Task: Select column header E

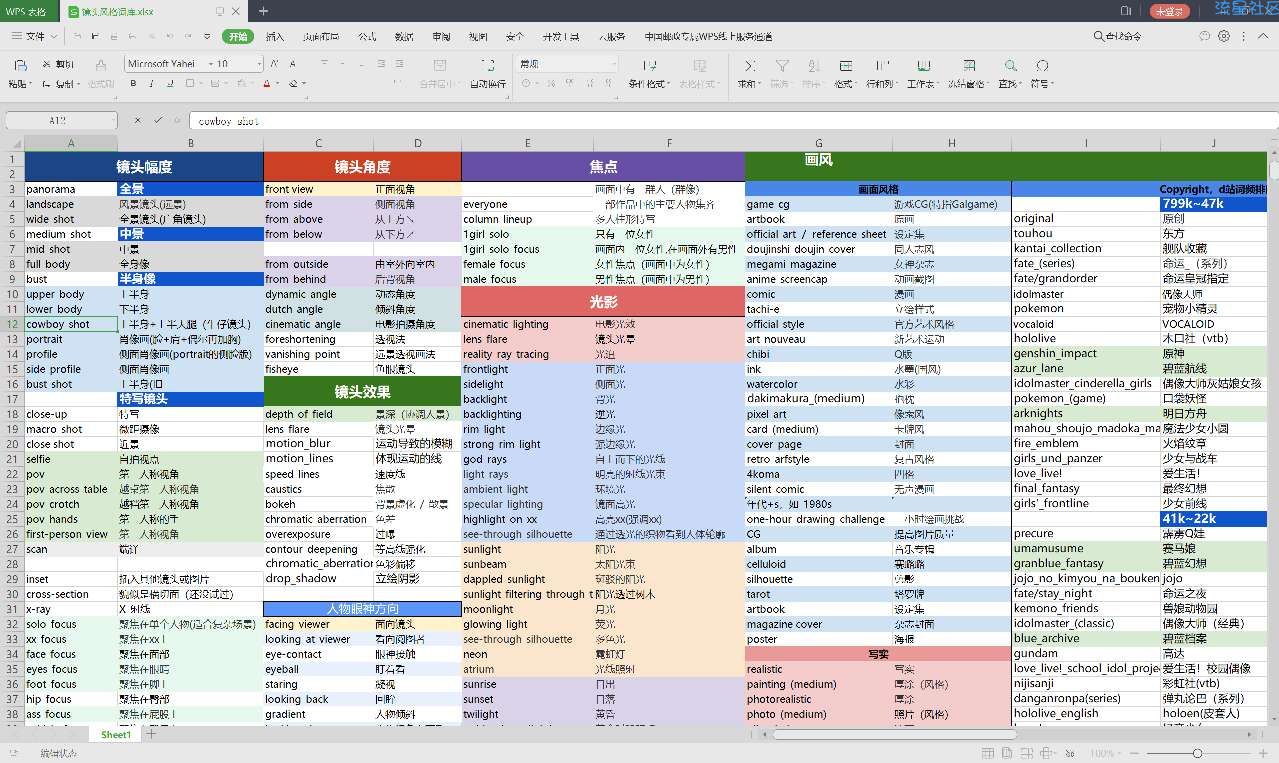Action: pyautogui.click(x=527, y=143)
